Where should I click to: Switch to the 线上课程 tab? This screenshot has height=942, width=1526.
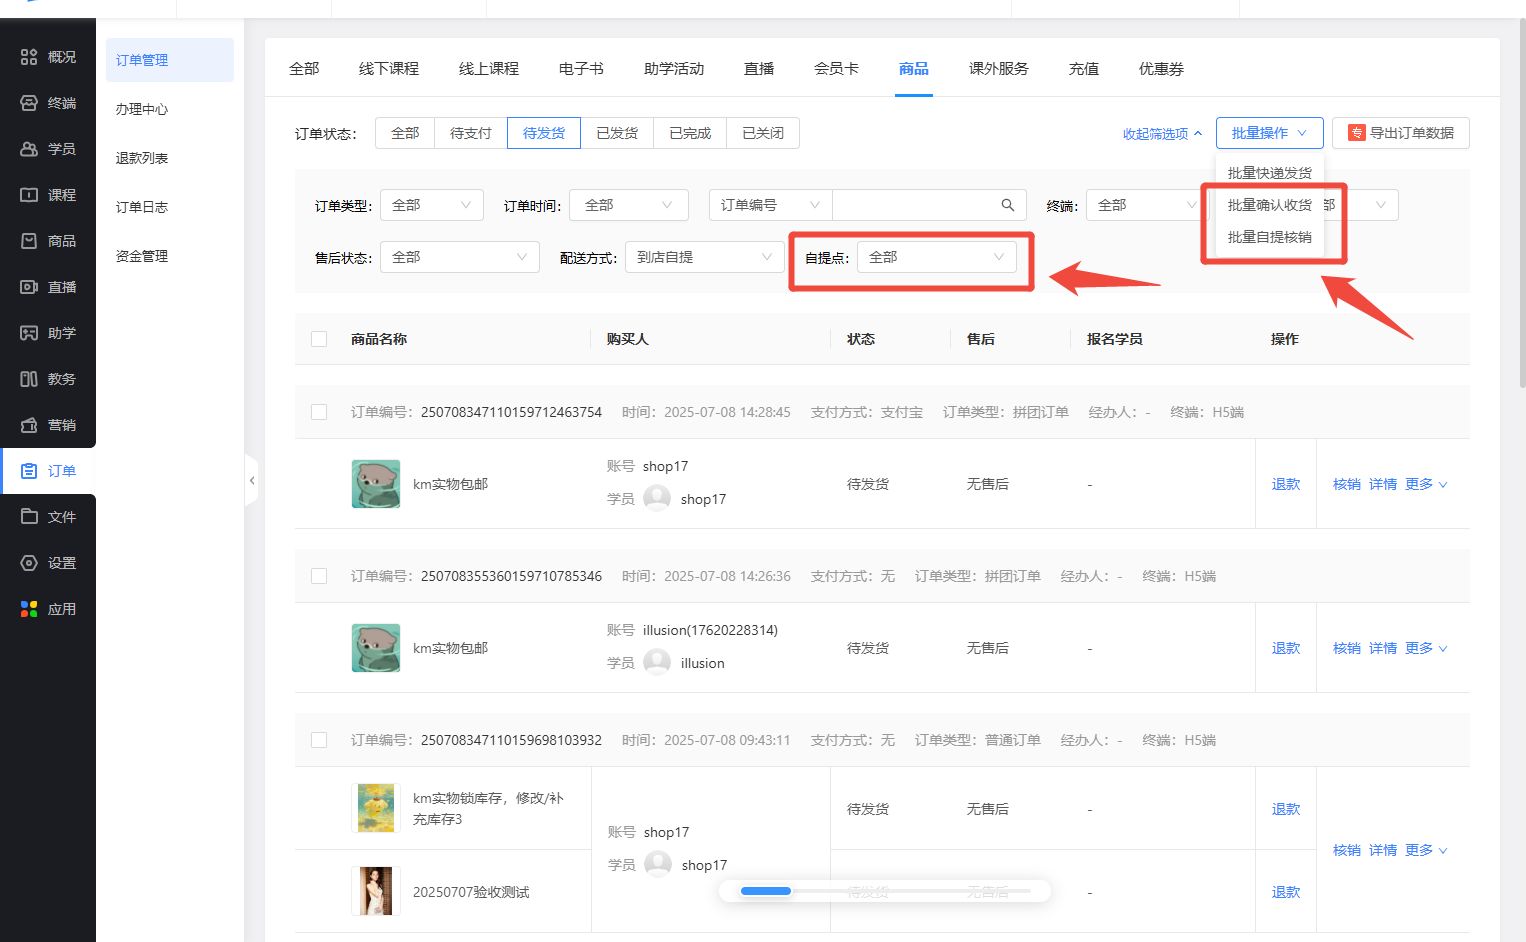[x=488, y=69]
